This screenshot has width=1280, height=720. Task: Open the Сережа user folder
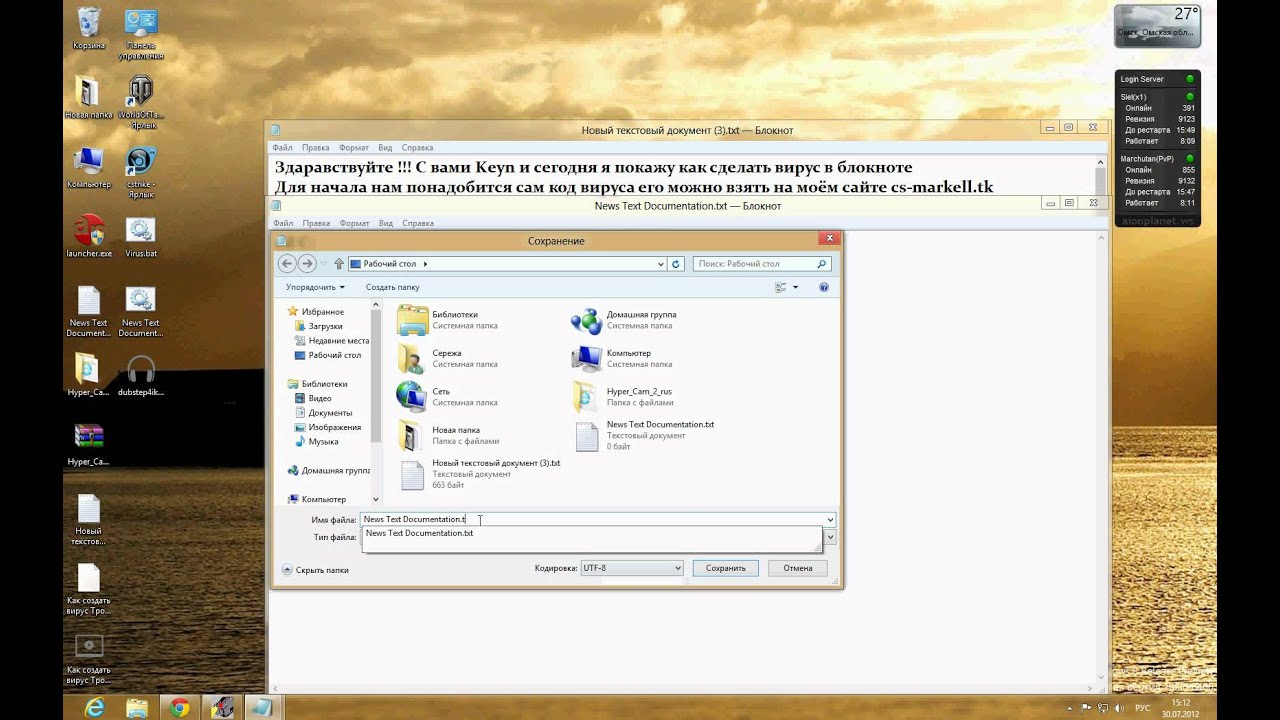447,358
